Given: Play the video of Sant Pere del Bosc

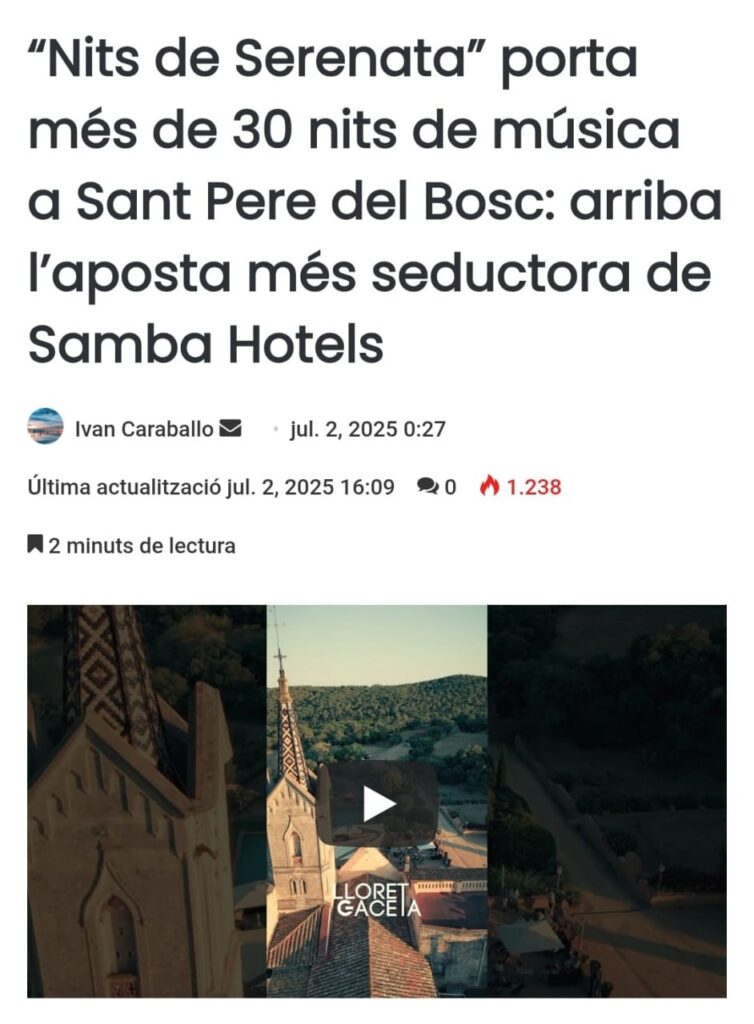Looking at the screenshot, I should pyautogui.click(x=377, y=803).
